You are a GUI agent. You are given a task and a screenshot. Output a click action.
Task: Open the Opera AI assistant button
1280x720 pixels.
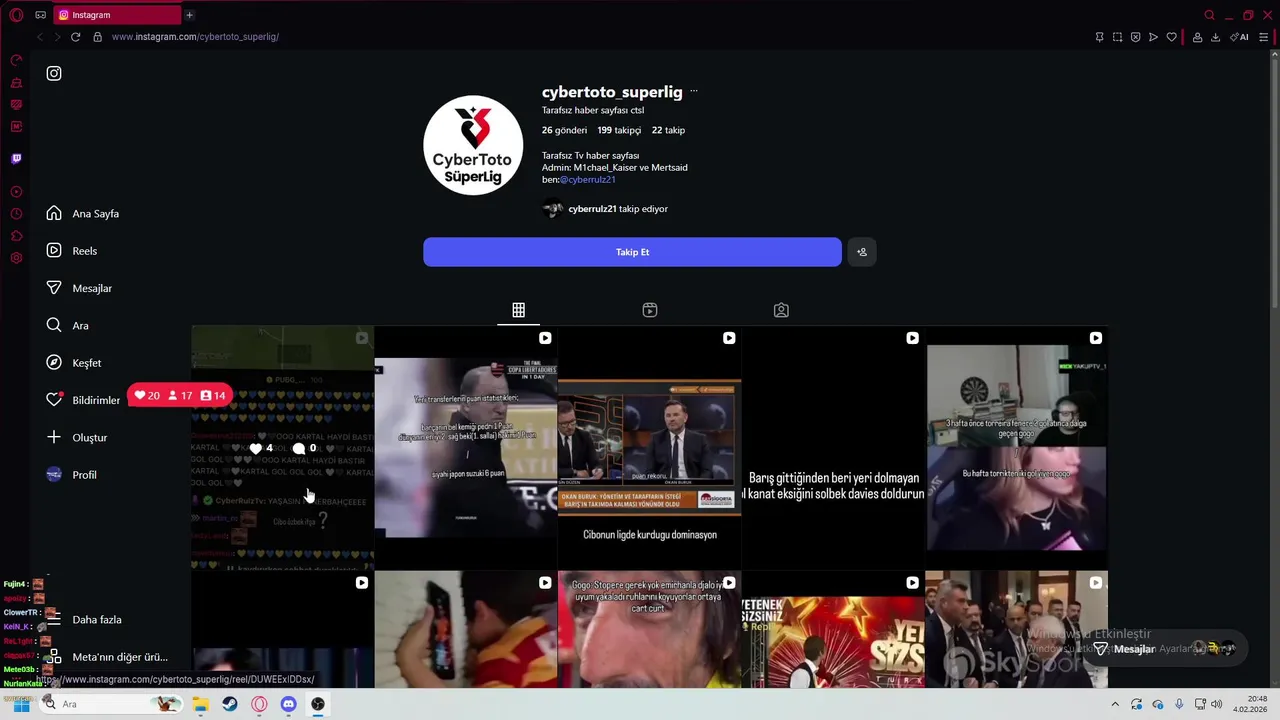point(1239,37)
